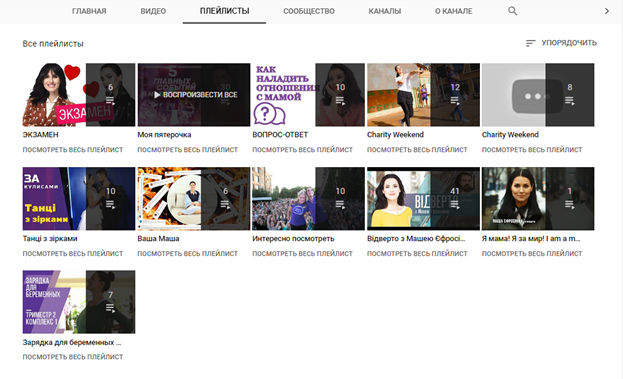Click ПОСМОТРЕТЬ ВЕСЬ ПЛЕЙЛИСТ under ЭКЗАМЕН

click(73, 150)
